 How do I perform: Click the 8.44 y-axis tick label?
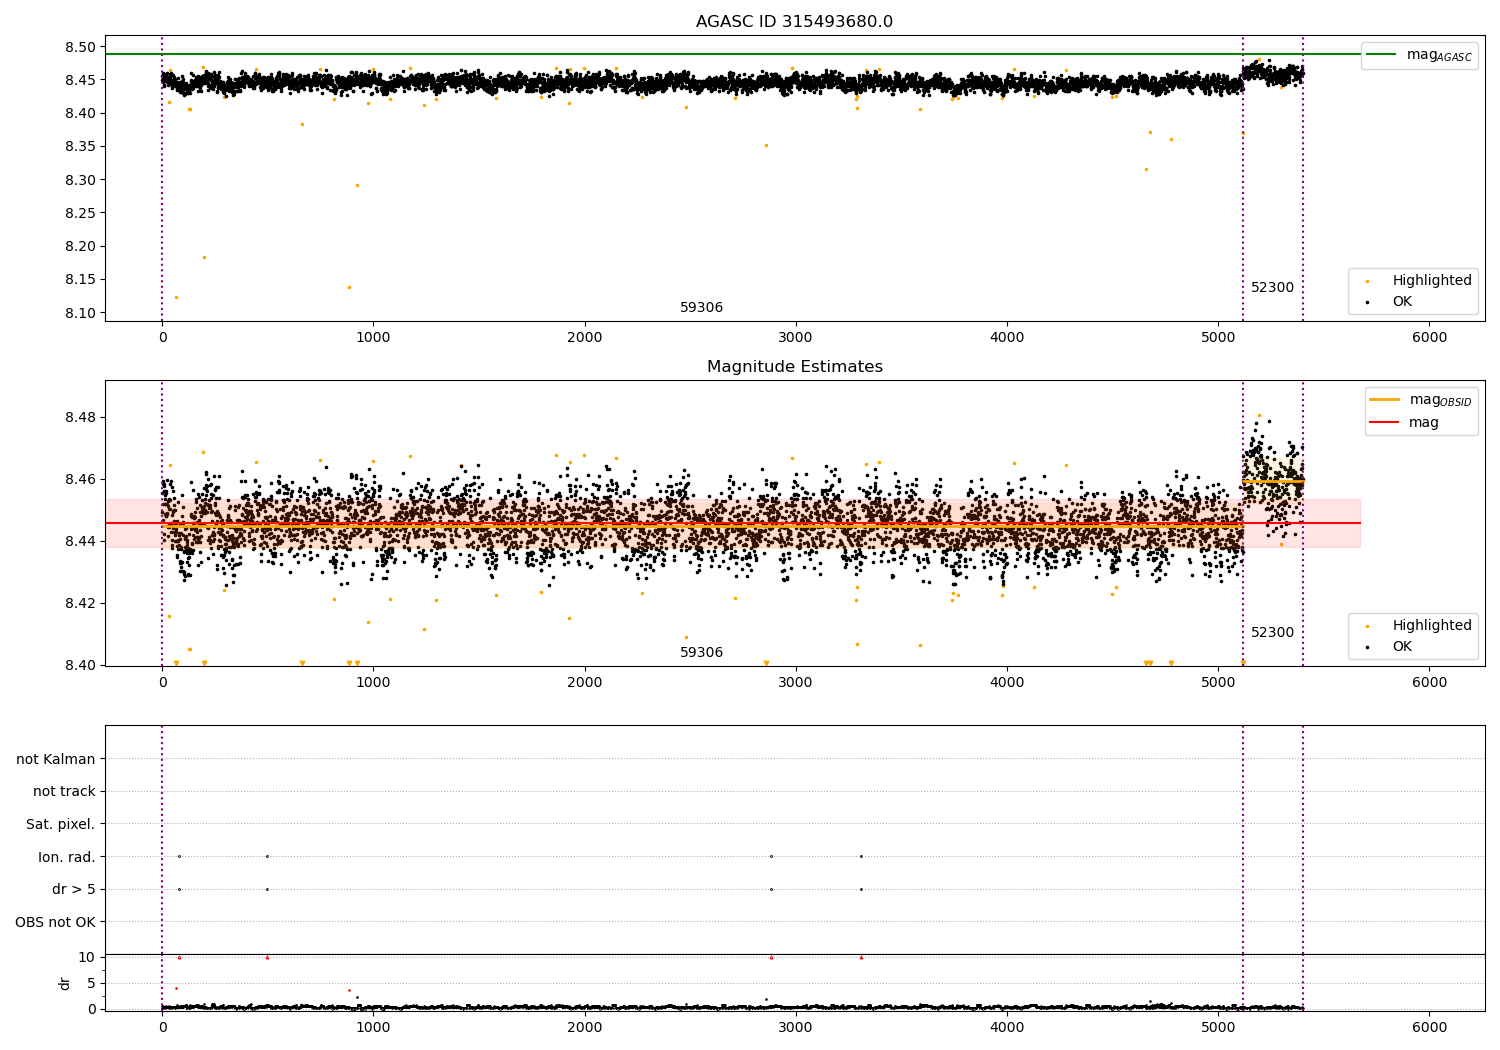click(81, 541)
